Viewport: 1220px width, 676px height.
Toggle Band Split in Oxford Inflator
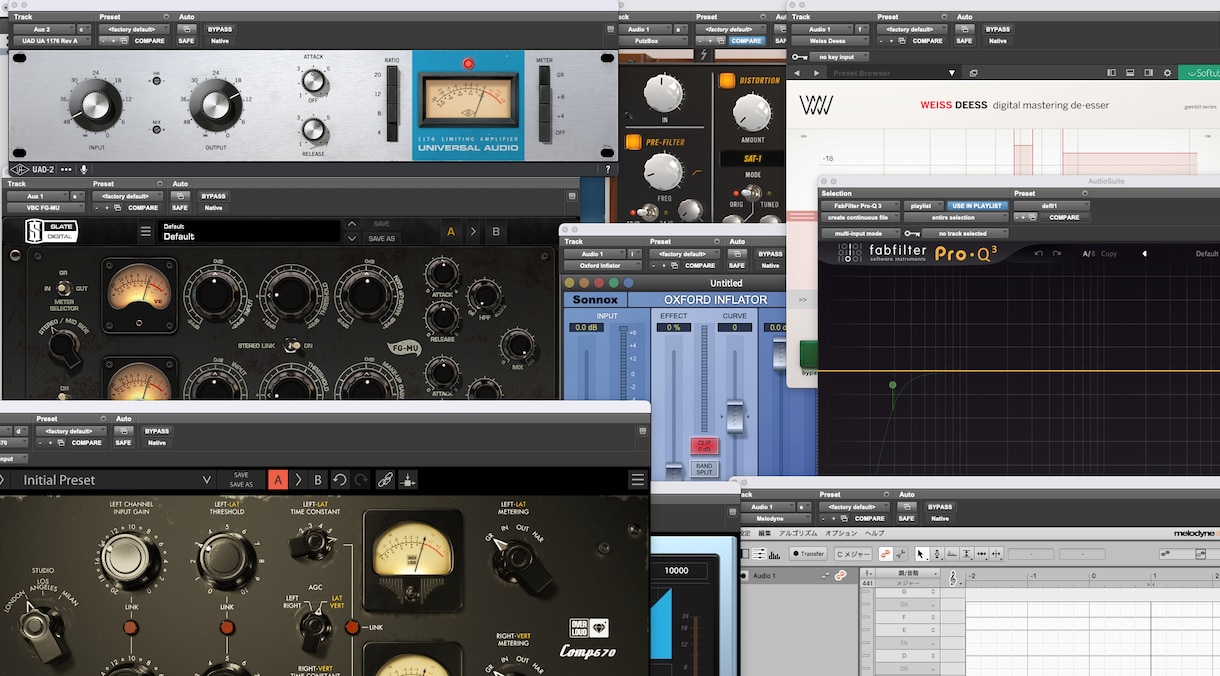(704, 468)
